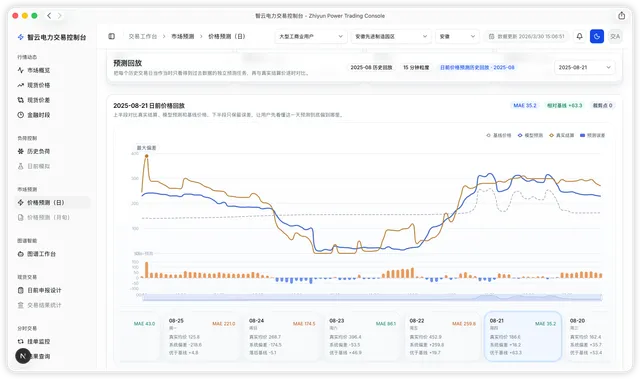Click the 现货价差 icon in sidebar

pyautogui.click(x=20, y=100)
